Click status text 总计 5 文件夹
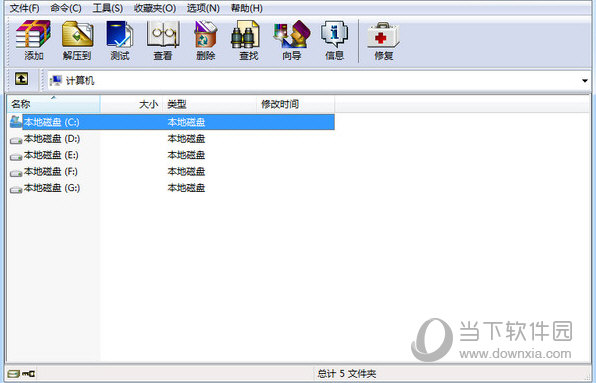The image size is (596, 383). (347, 374)
